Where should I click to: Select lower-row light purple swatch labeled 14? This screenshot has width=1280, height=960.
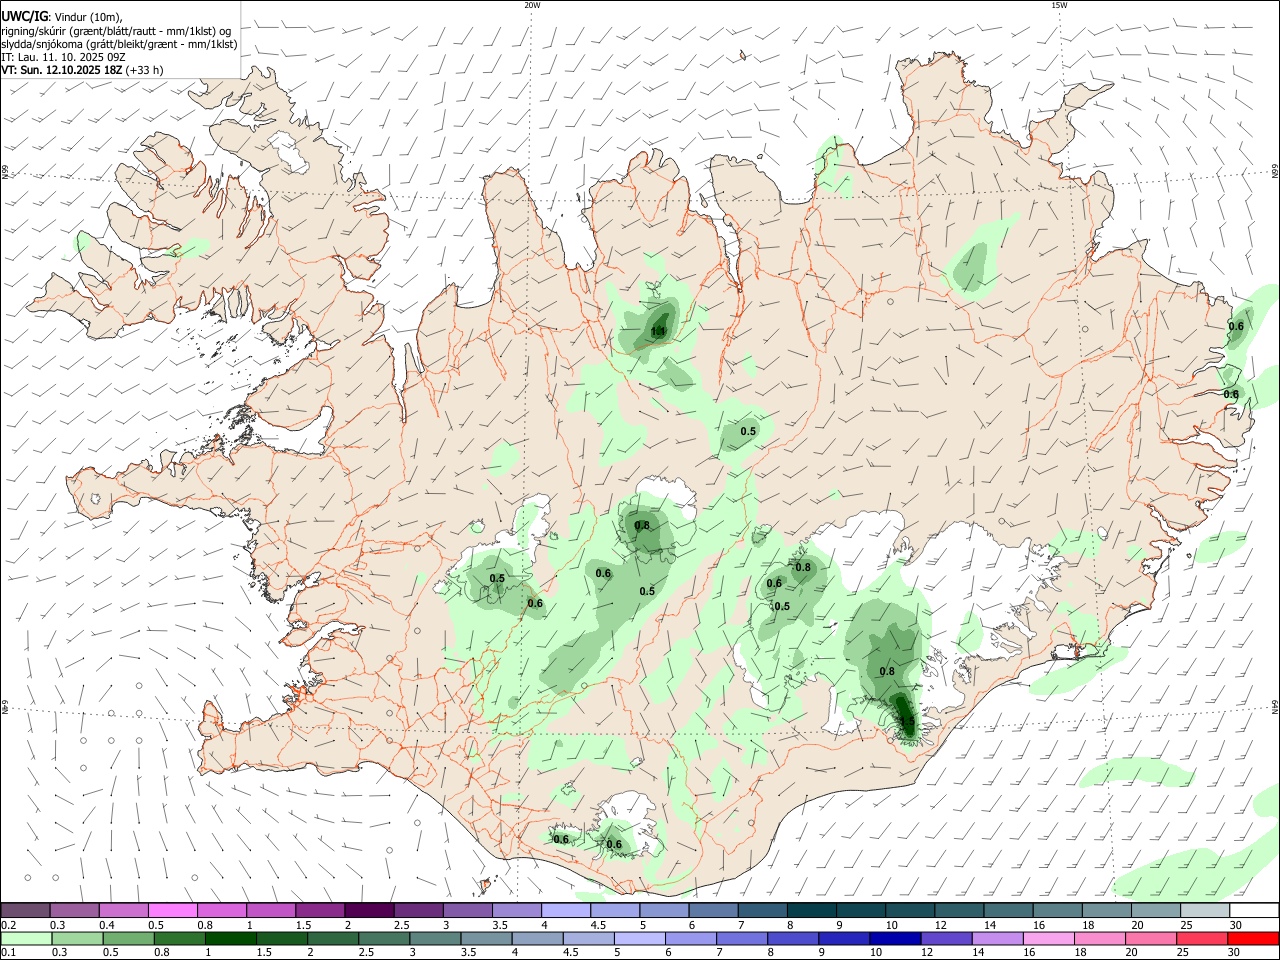[x=996, y=938]
